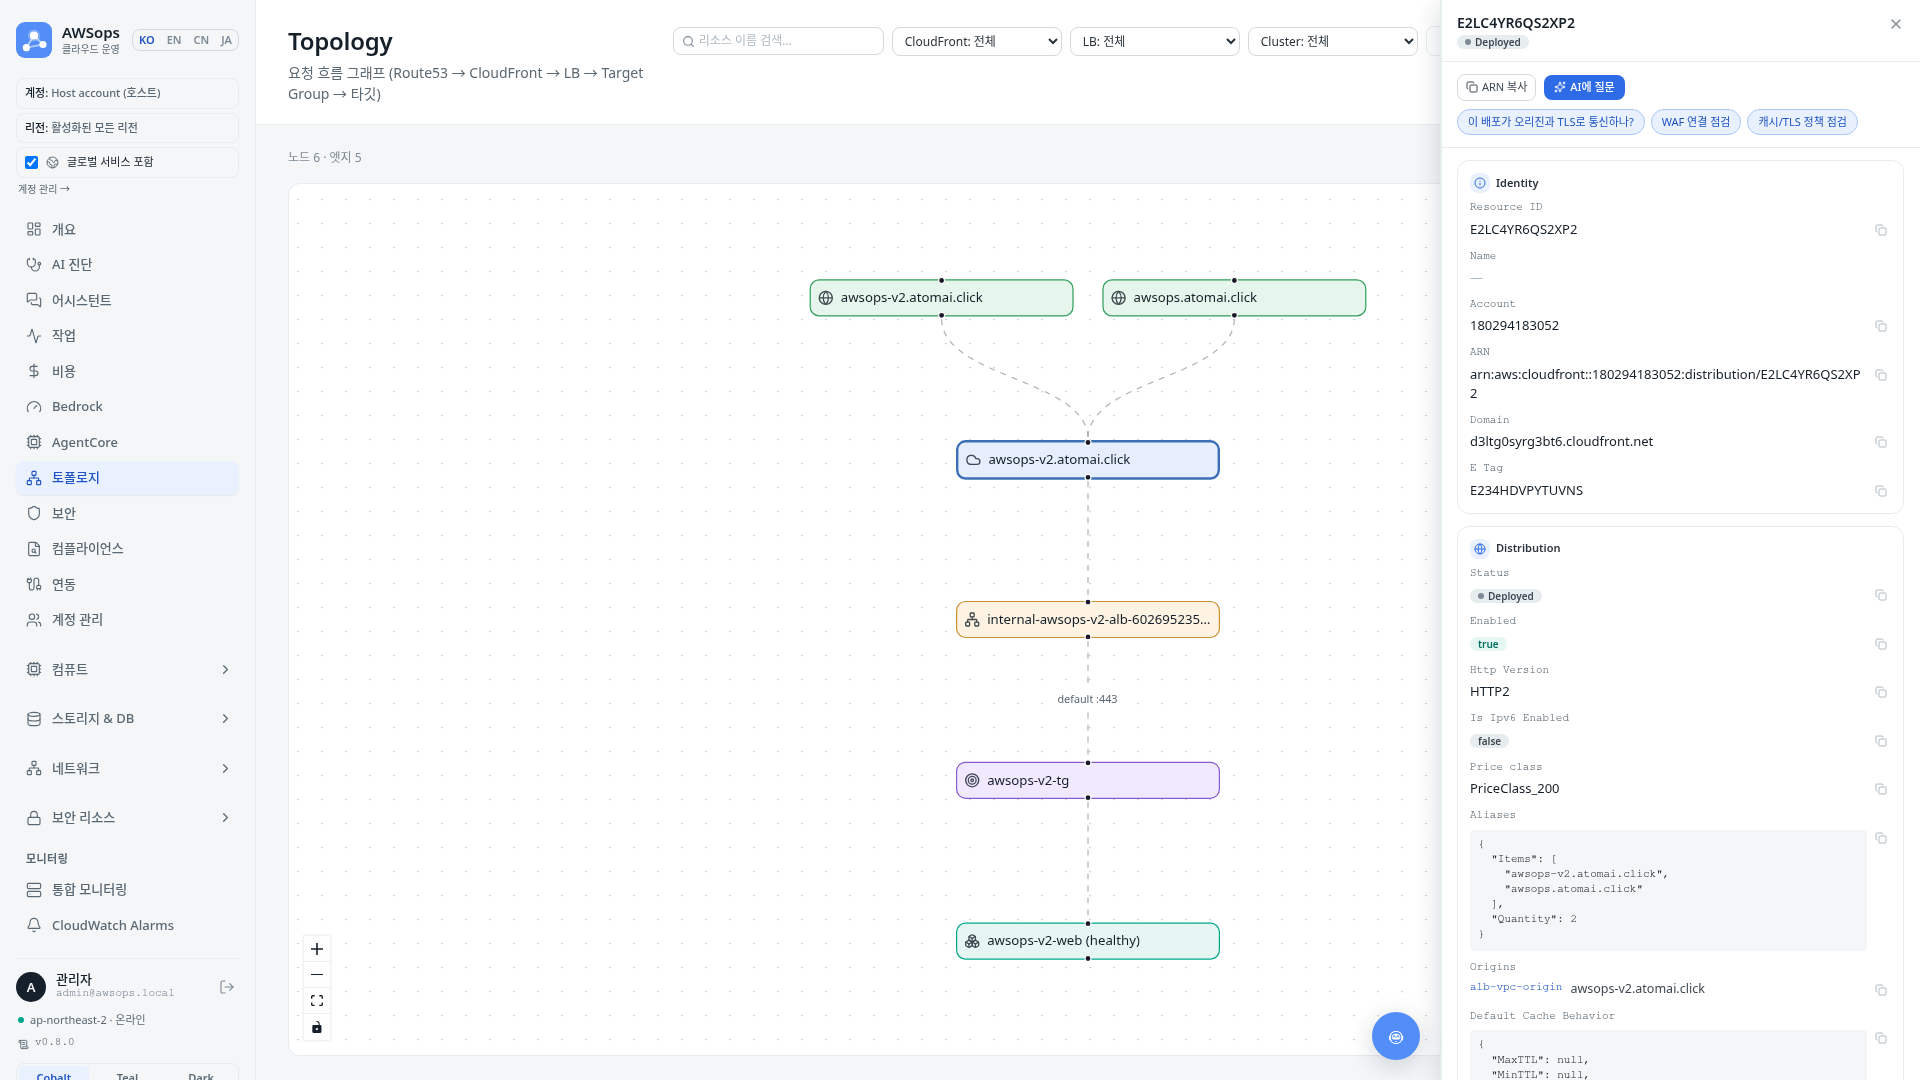Open the 보안 security page
The width and height of the screenshot is (1920, 1080).
[128, 514]
